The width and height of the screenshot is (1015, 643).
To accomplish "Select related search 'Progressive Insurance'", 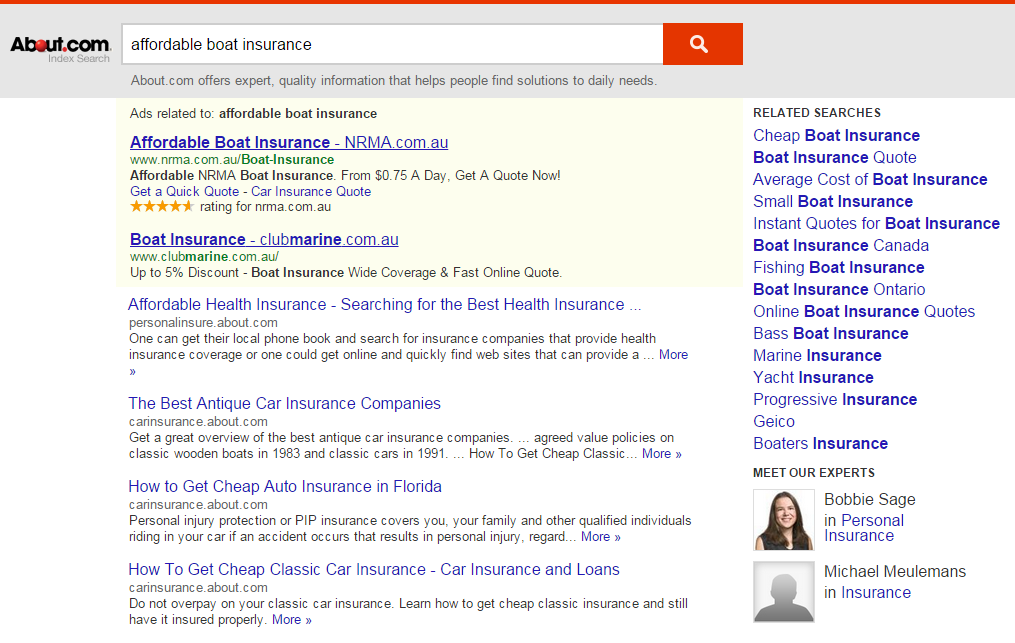I will pyautogui.click(x=835, y=400).
